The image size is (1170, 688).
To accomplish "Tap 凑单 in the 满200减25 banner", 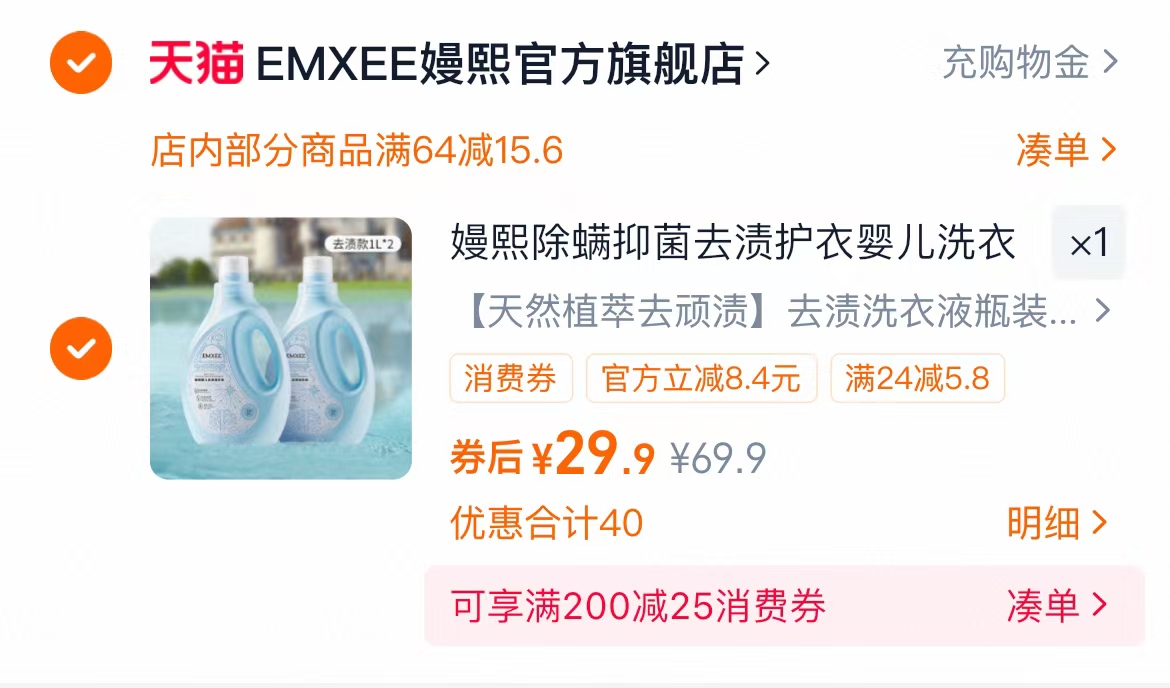I will pyautogui.click(x=1057, y=605).
